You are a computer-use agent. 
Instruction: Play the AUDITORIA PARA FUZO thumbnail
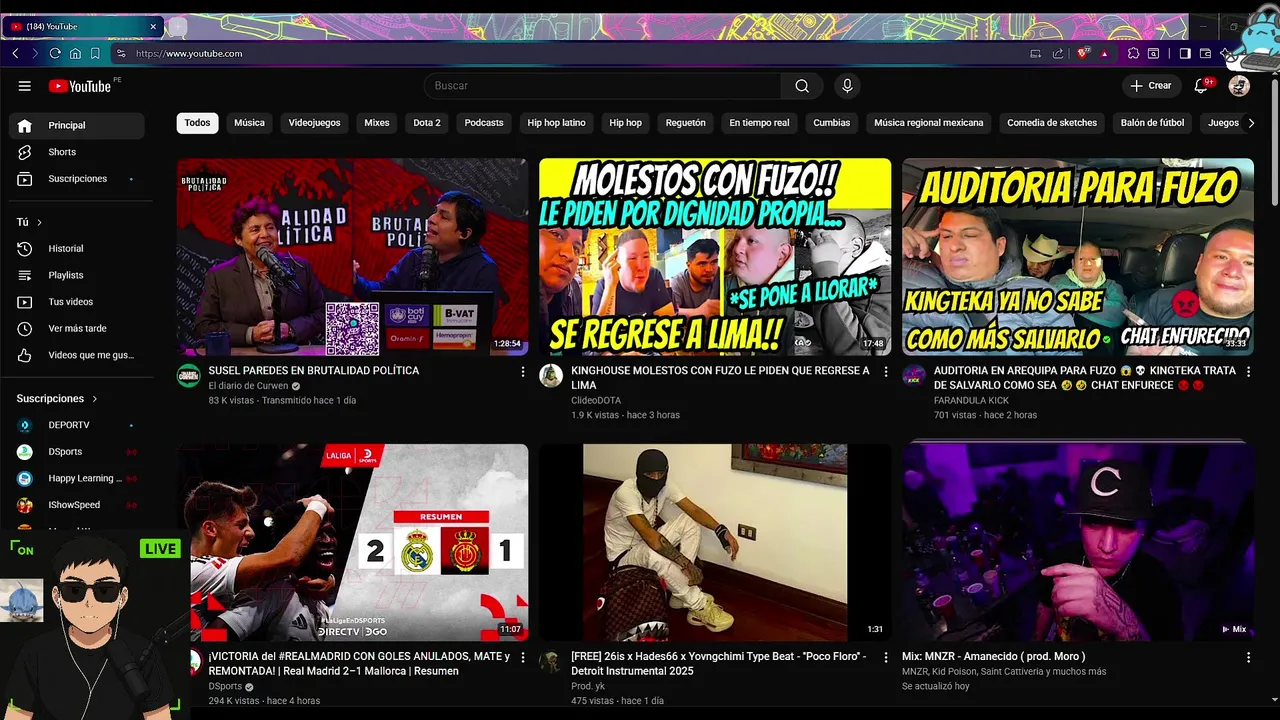coord(1078,257)
